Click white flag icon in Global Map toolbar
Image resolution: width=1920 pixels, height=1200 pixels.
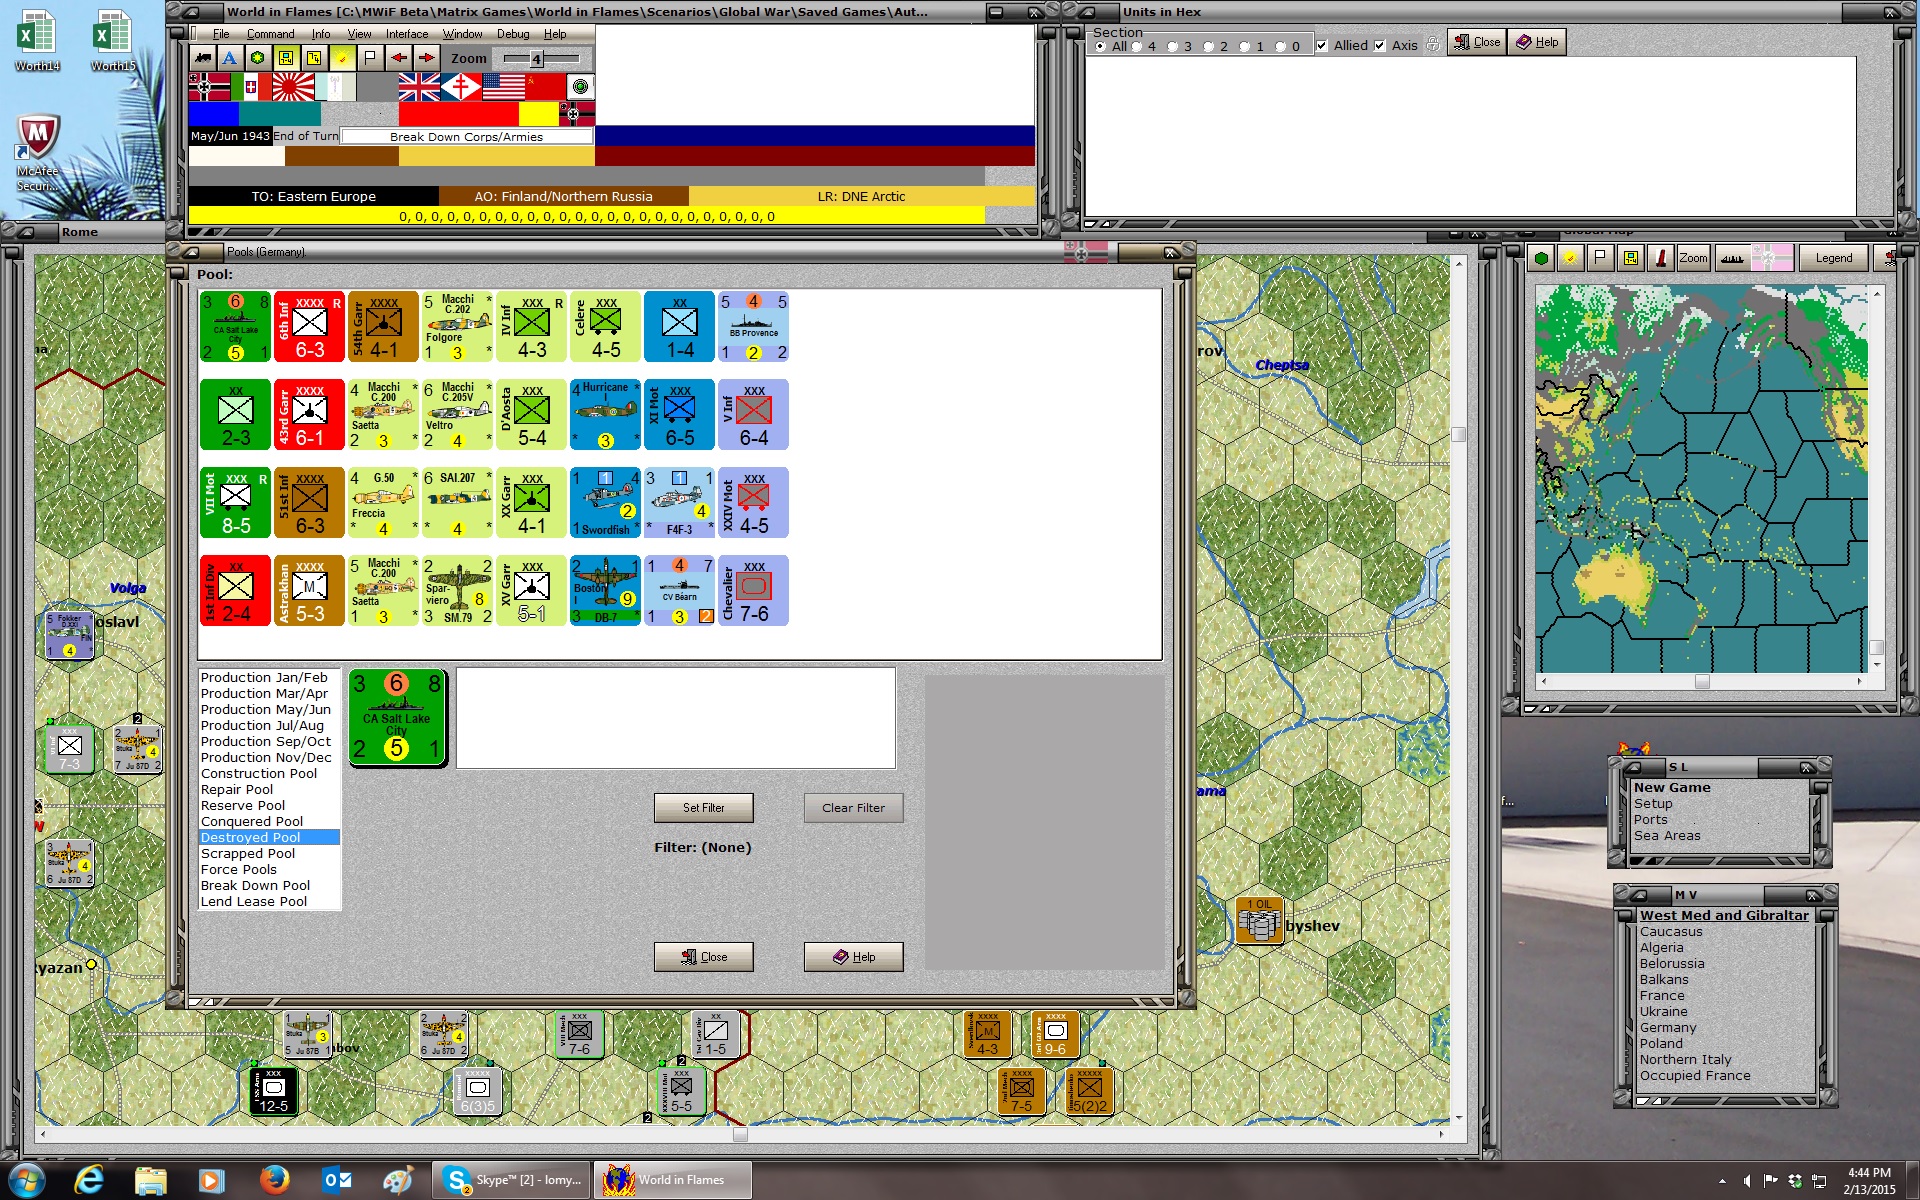click(x=1600, y=258)
